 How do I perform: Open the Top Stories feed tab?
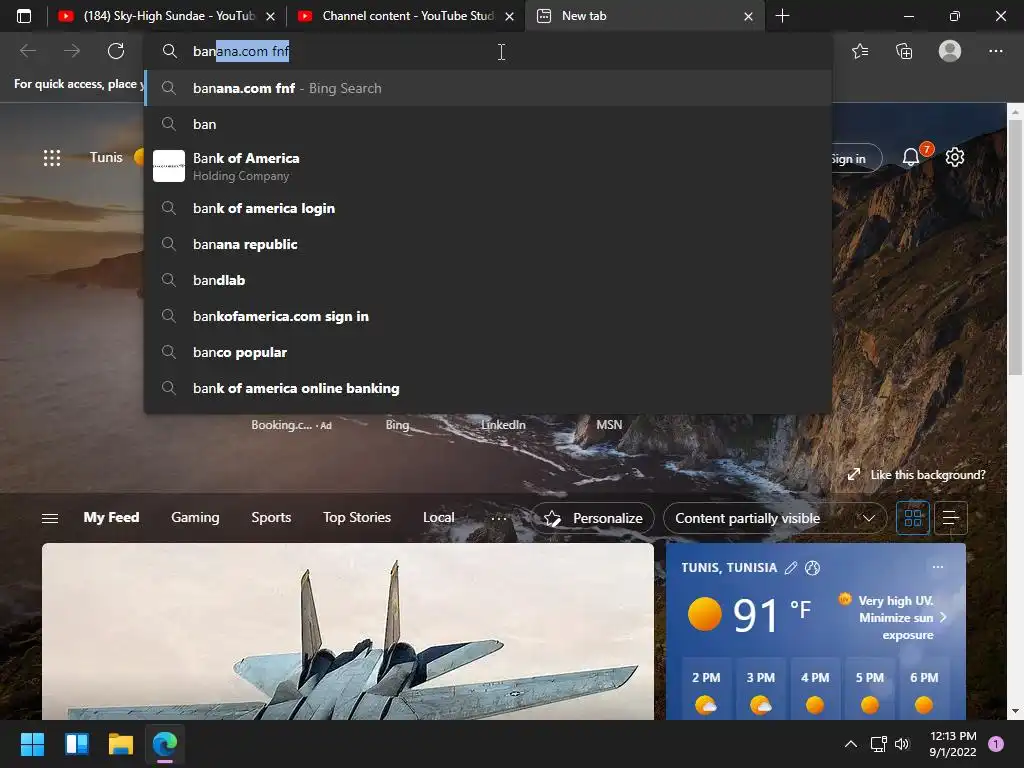click(357, 517)
